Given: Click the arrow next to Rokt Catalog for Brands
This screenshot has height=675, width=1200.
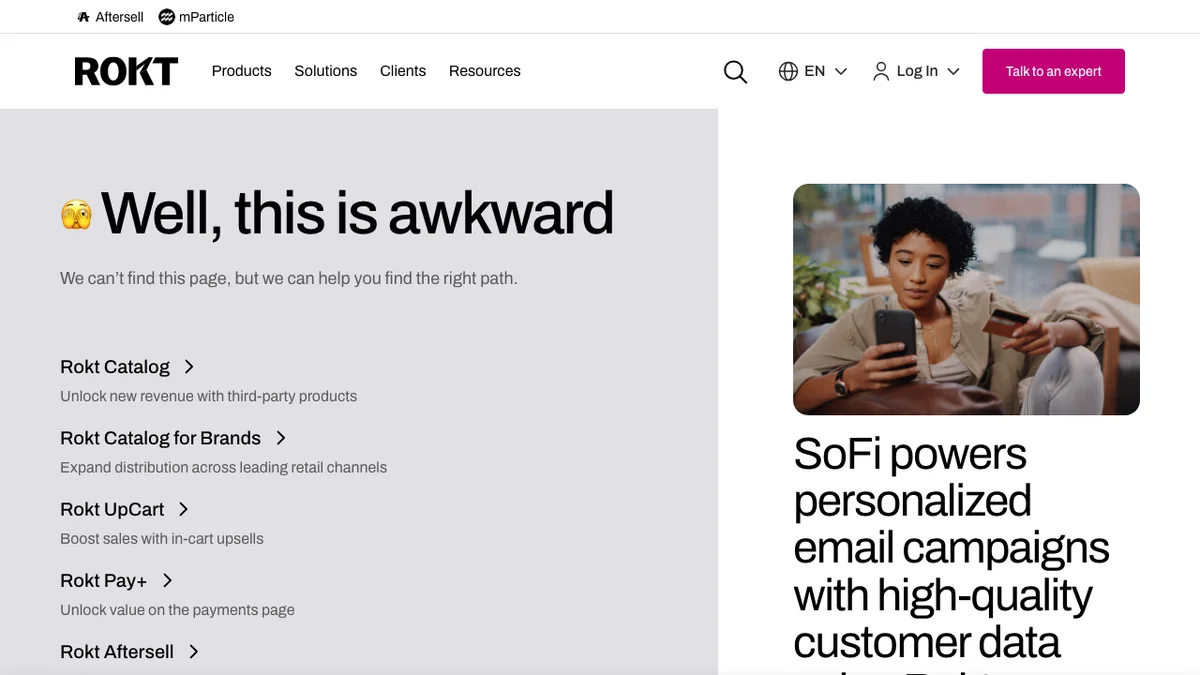Looking at the screenshot, I should coord(281,438).
